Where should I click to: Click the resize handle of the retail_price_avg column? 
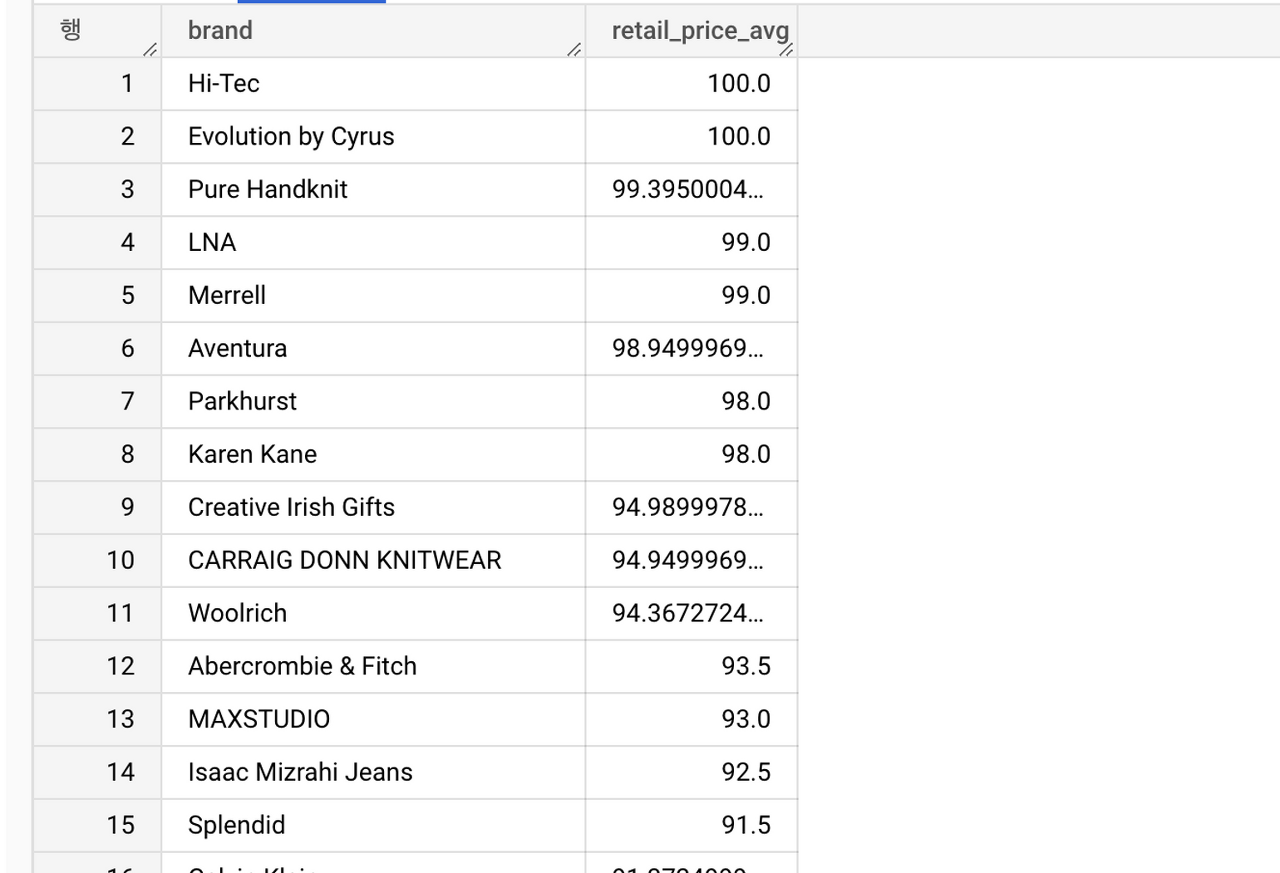point(786,50)
